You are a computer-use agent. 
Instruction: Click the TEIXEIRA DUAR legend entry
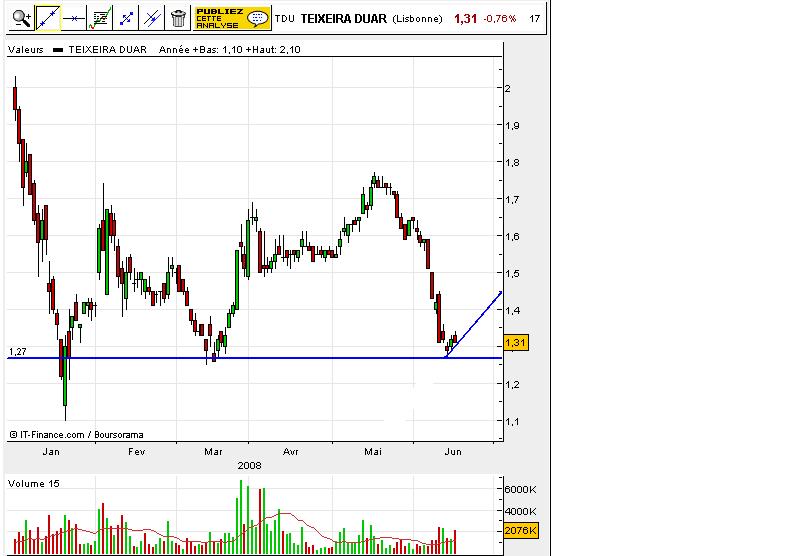[107, 50]
